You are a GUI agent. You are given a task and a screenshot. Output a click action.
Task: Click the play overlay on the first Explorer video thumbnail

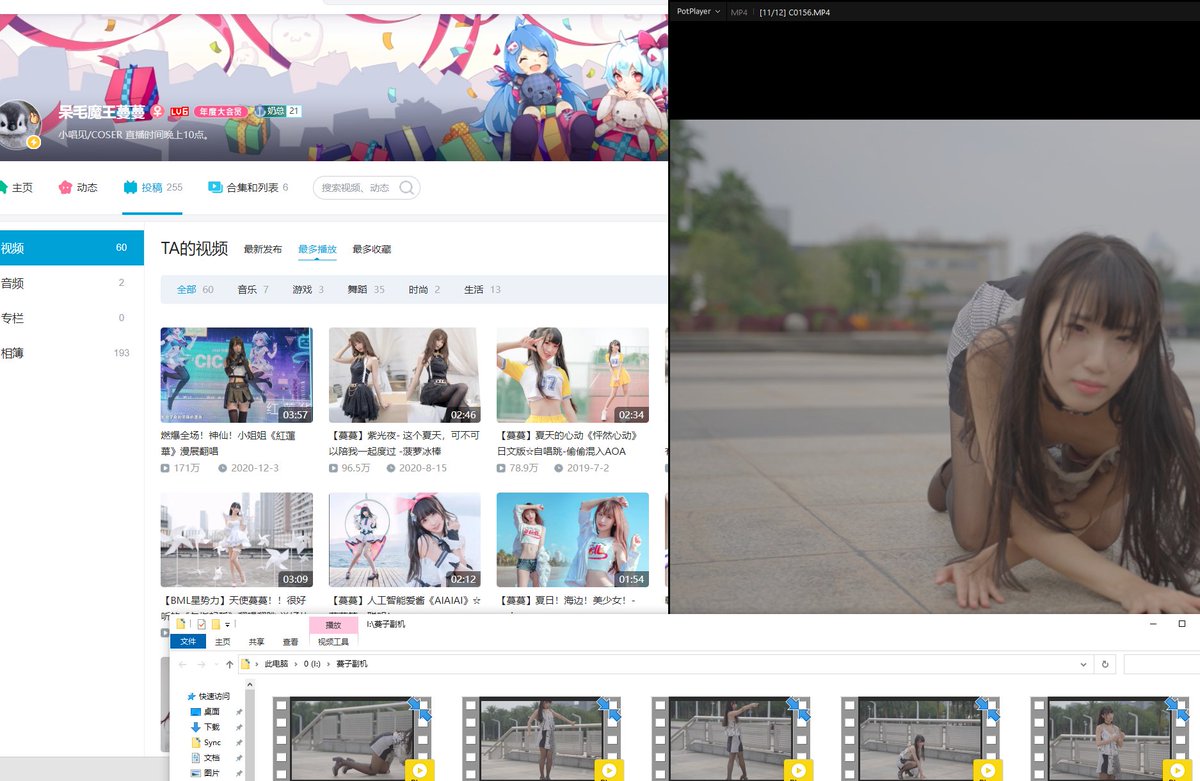pos(419,769)
